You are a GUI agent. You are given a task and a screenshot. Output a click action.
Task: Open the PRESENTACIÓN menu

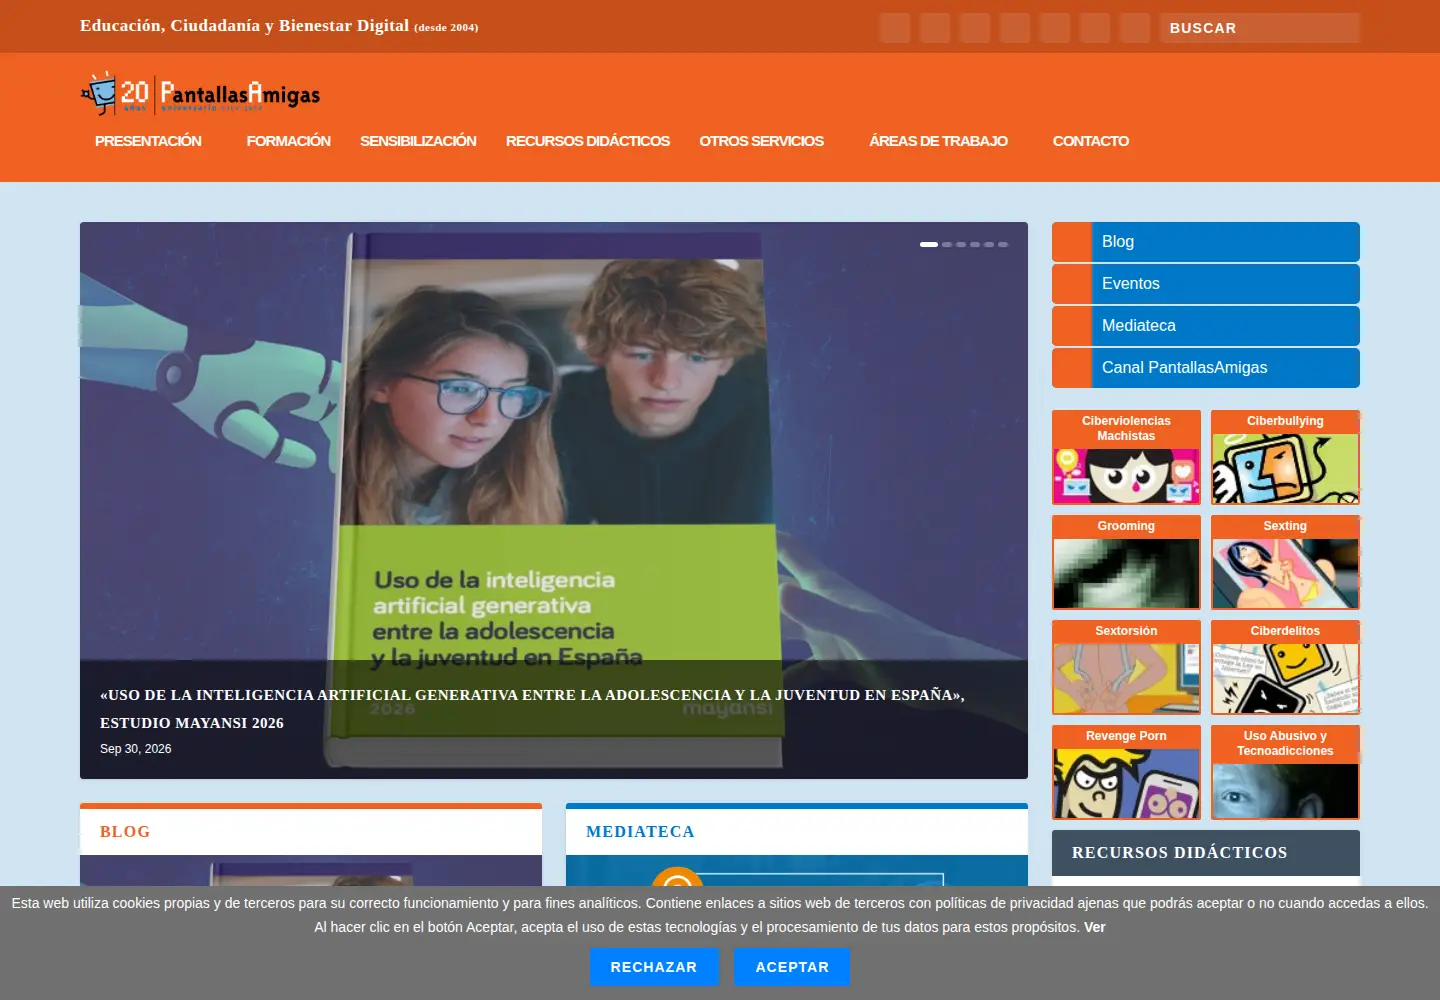(148, 141)
